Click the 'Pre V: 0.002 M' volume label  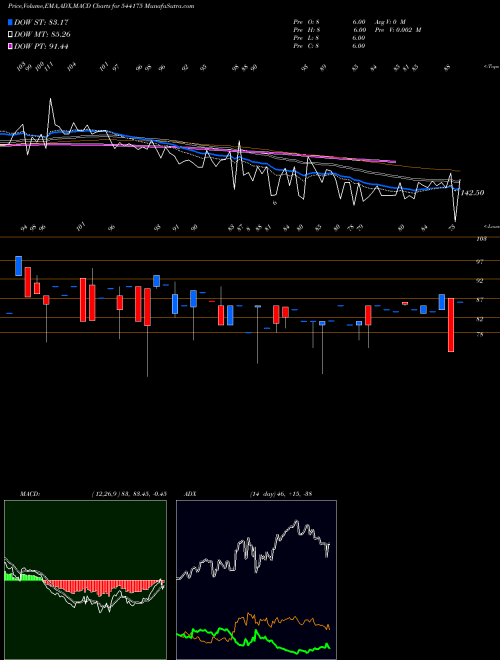397,30
